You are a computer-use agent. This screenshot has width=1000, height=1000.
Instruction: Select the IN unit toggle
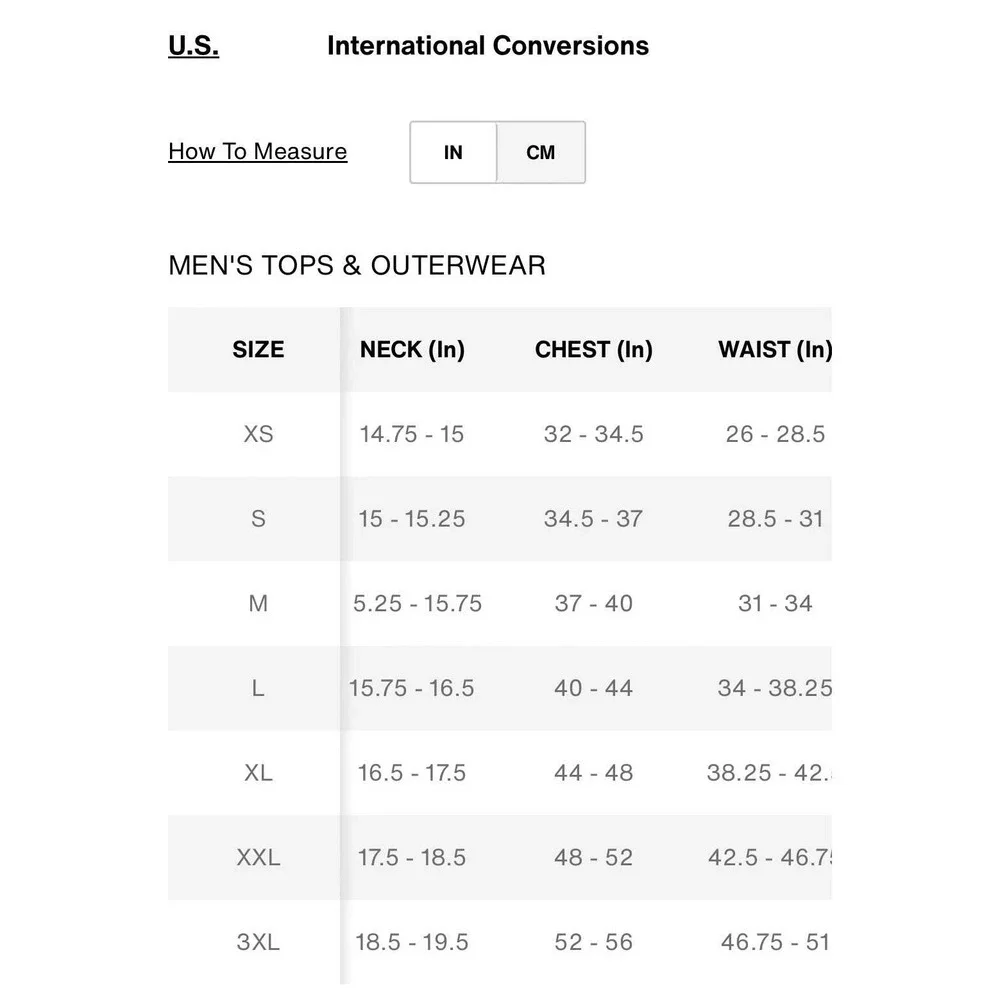pyautogui.click(x=453, y=153)
